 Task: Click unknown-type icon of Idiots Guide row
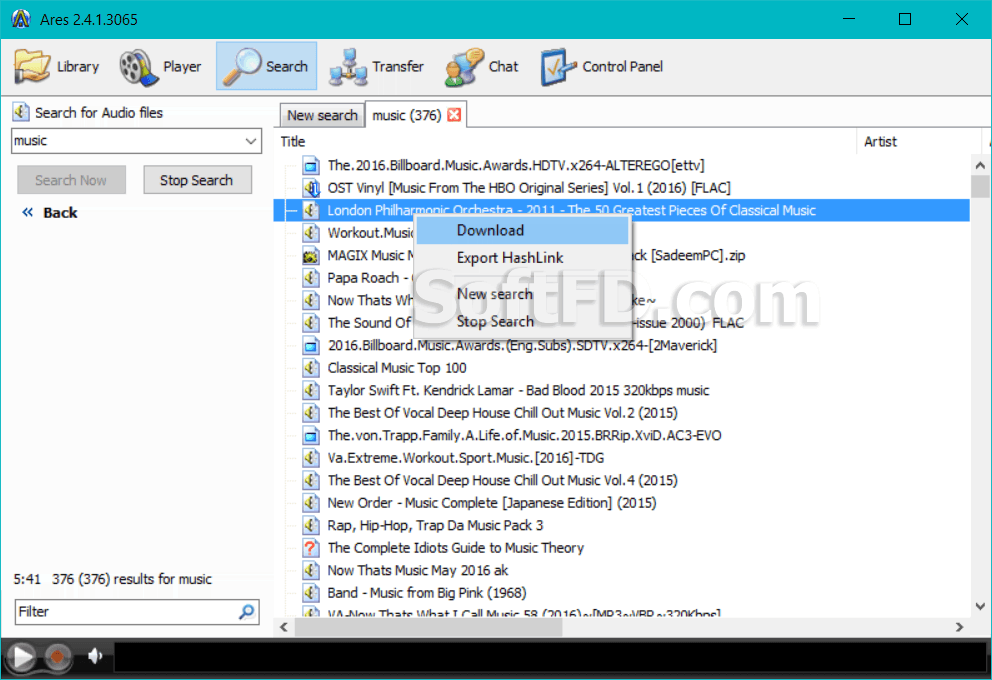(x=311, y=548)
